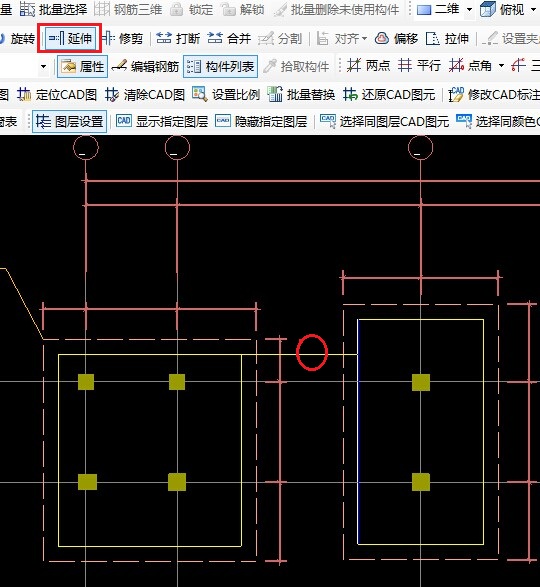Select the 拉伸 stretch tool
Image resolution: width=540 pixels, height=587 pixels.
pos(448,38)
